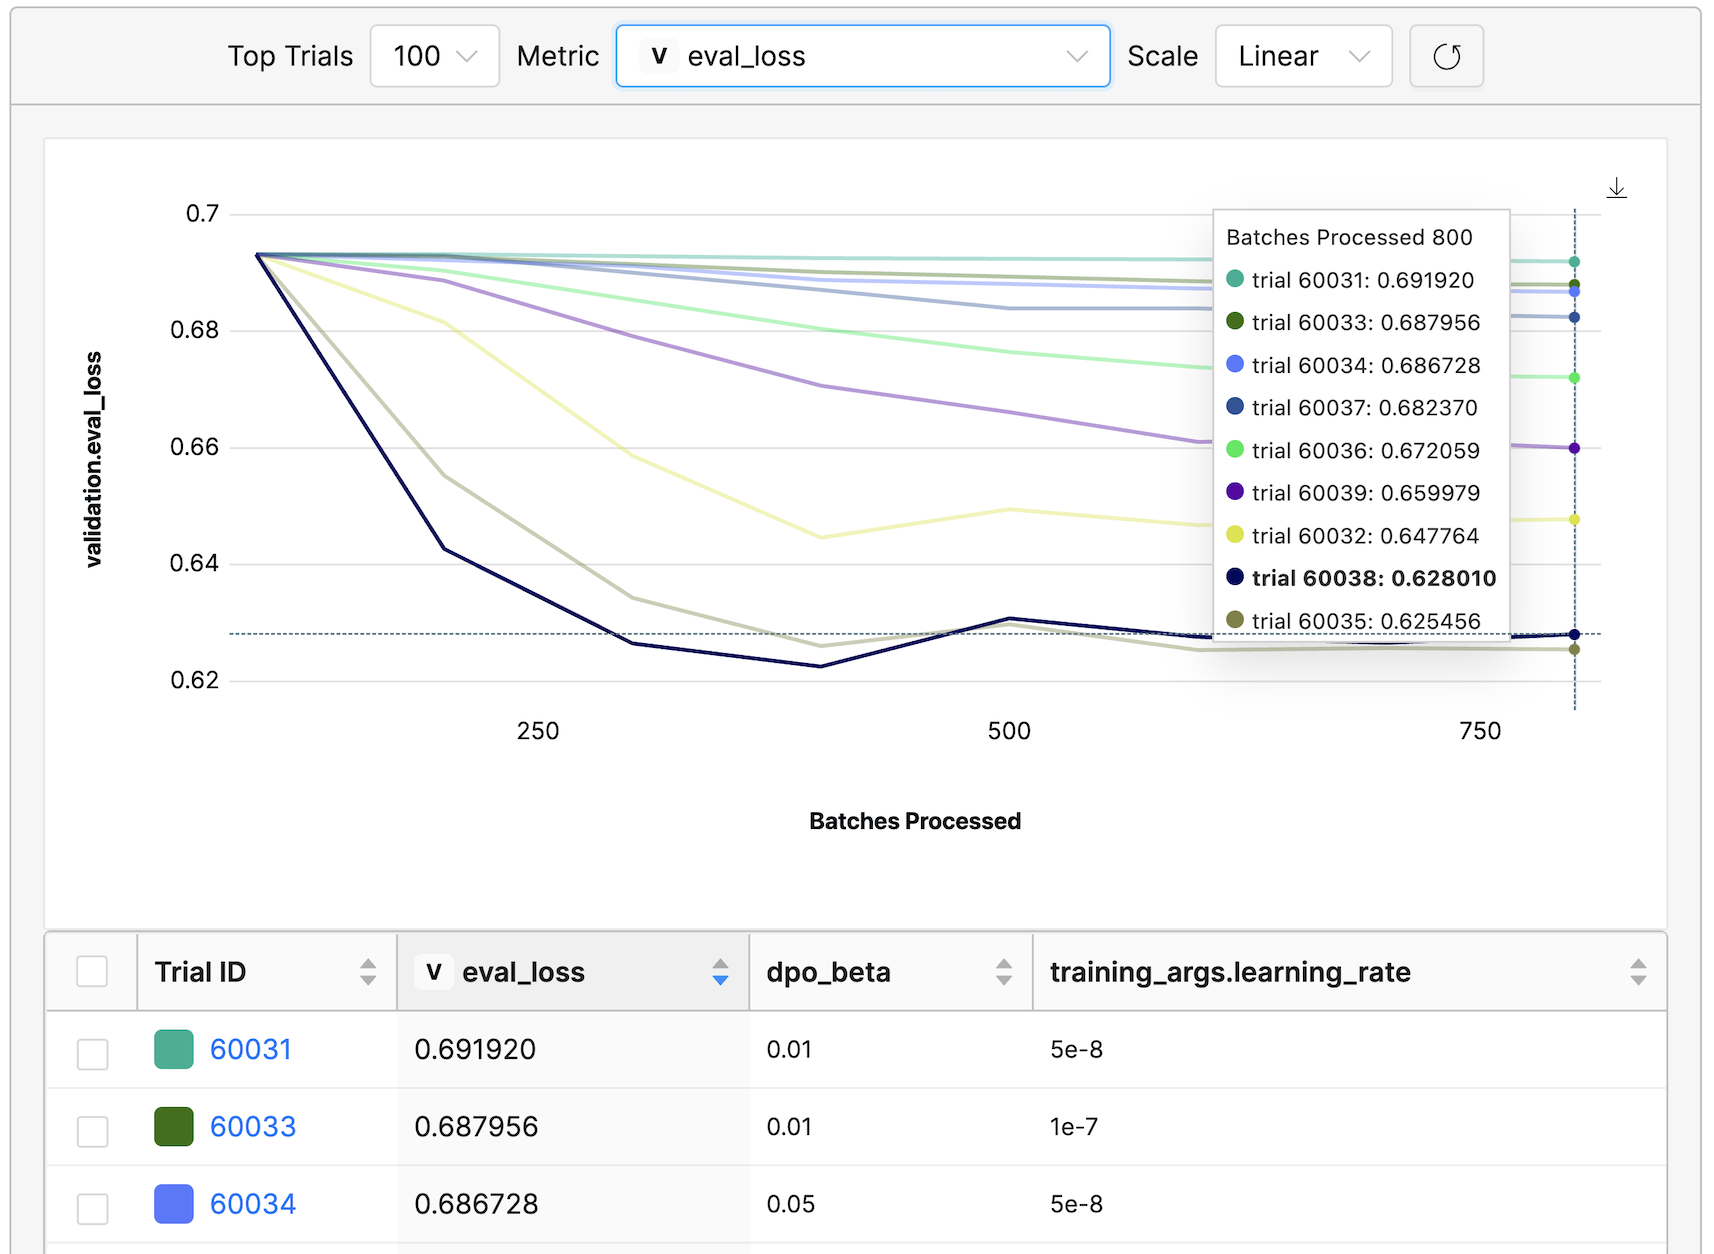The width and height of the screenshot is (1714, 1254).
Task: Click the trial 60039 purple data point at batch 800
Action: (x=1574, y=448)
